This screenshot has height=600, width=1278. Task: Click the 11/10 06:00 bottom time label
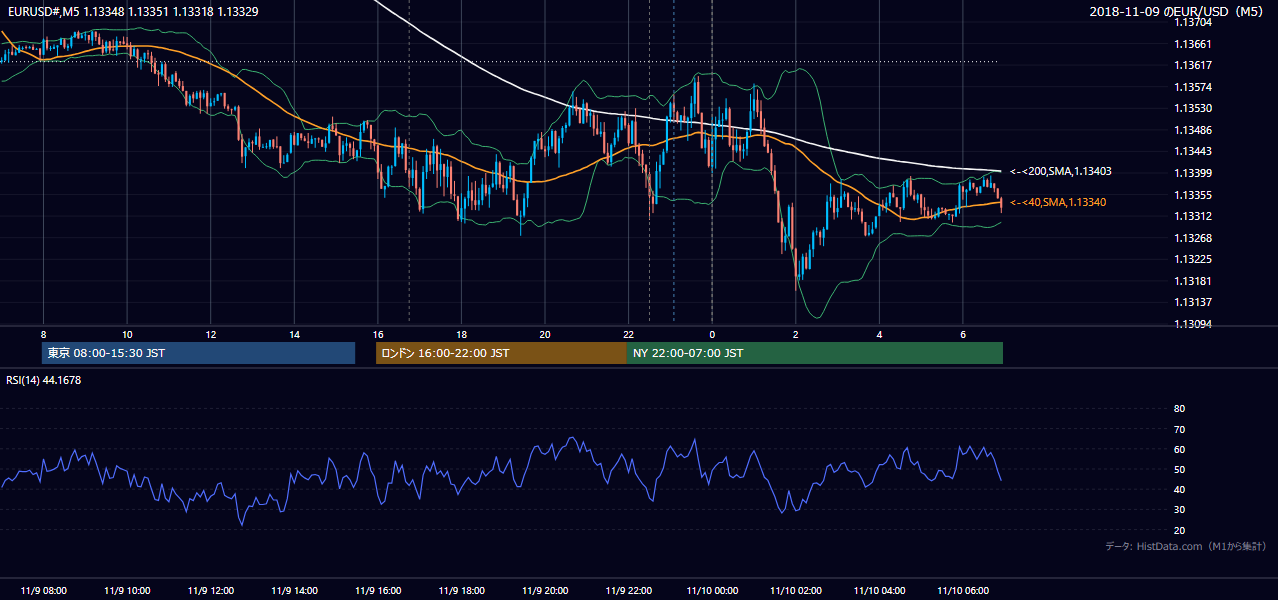963,591
